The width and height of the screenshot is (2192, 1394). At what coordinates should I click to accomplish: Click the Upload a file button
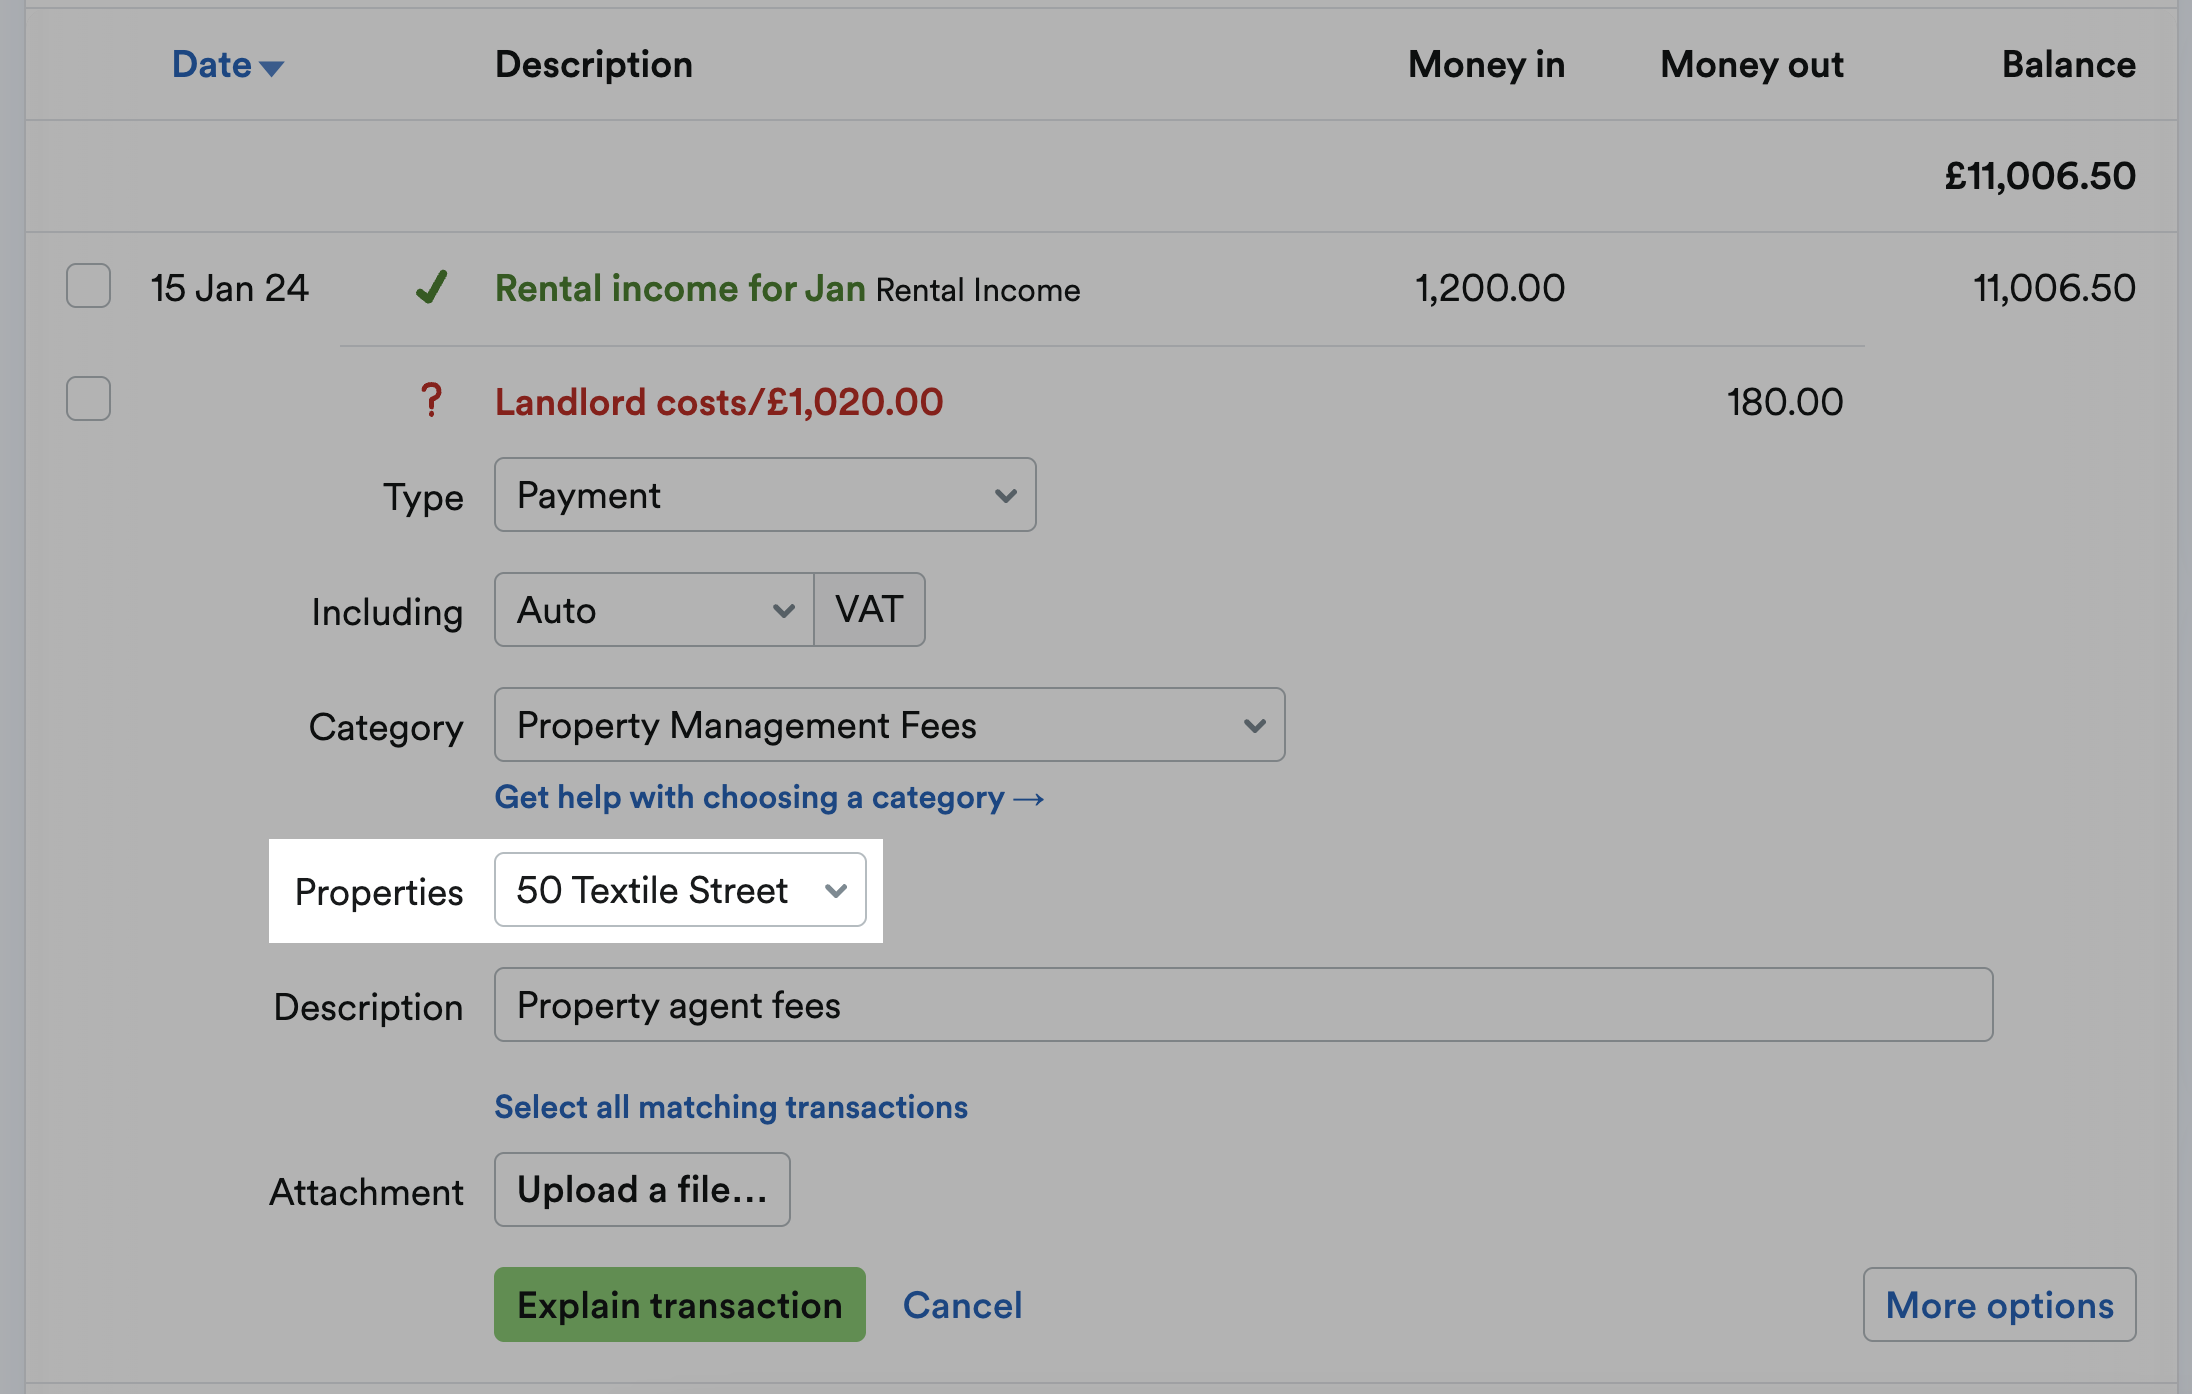642,1190
